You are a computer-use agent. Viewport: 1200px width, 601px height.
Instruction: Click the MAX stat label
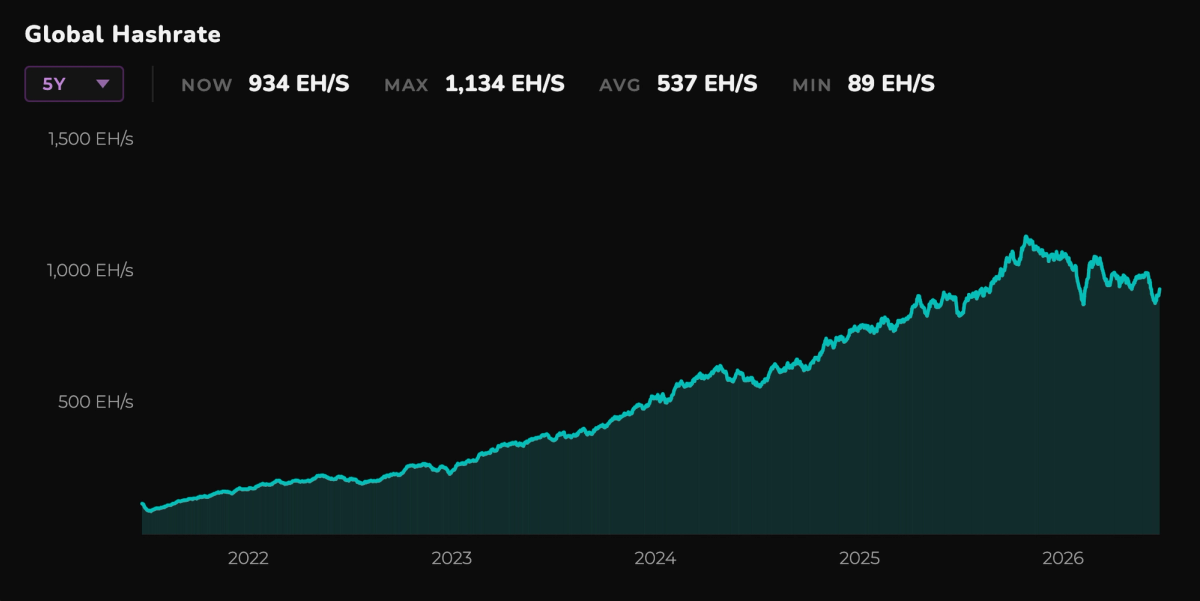(x=406, y=85)
